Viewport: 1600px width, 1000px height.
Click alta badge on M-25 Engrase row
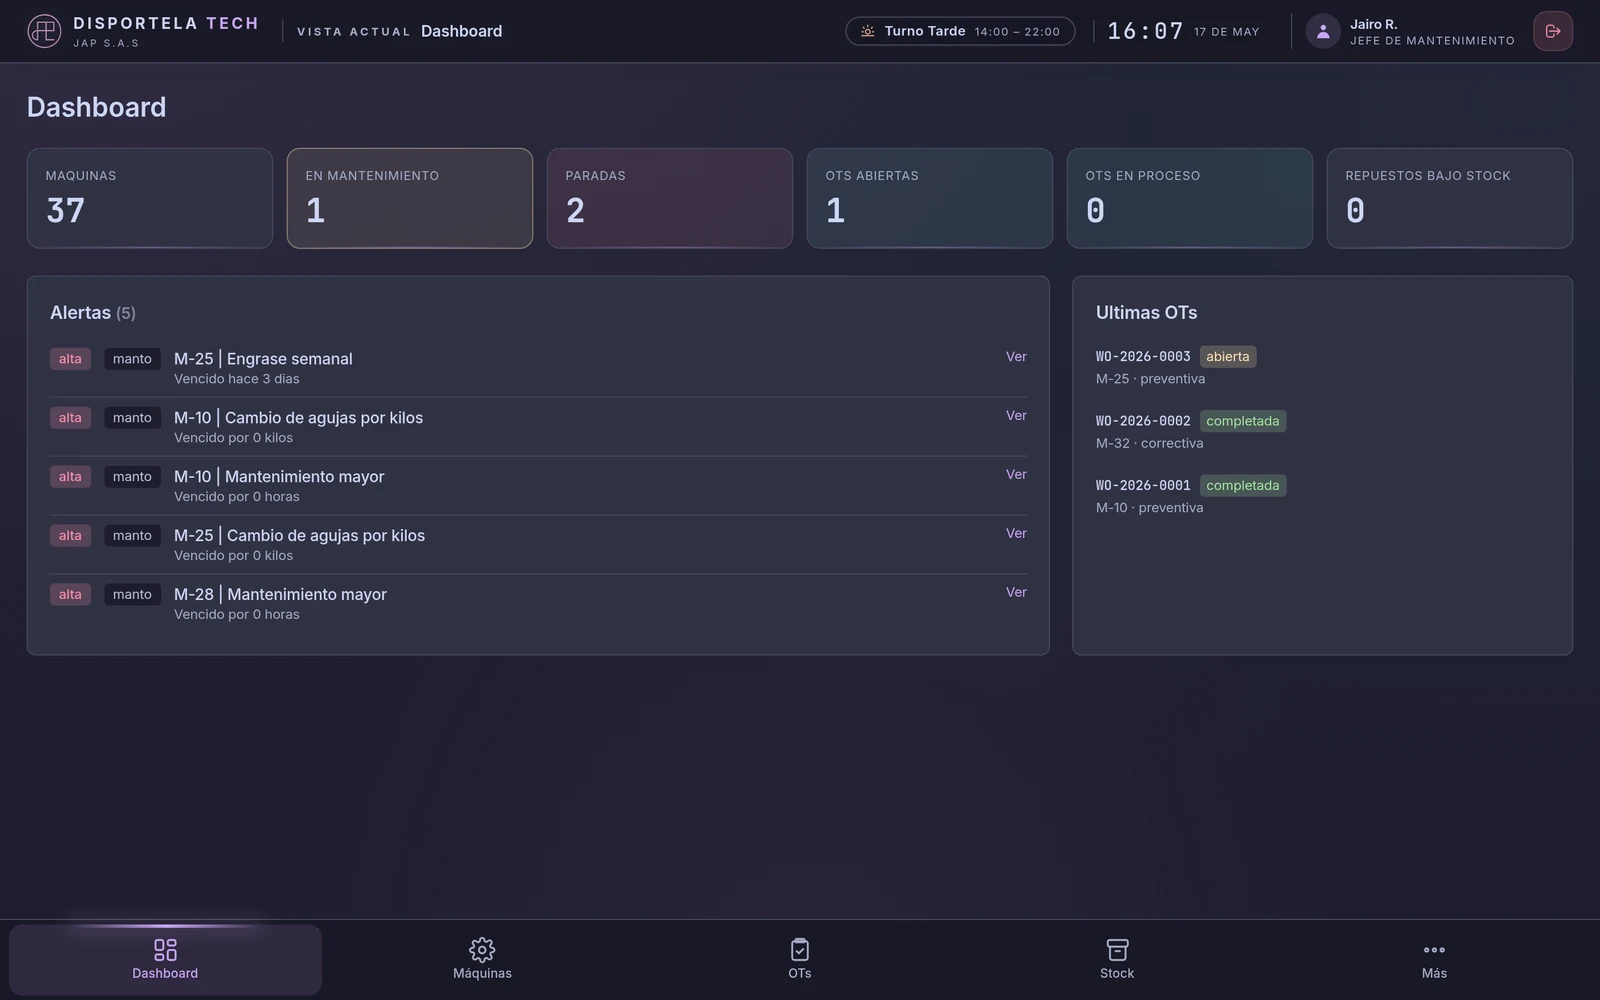pos(70,359)
